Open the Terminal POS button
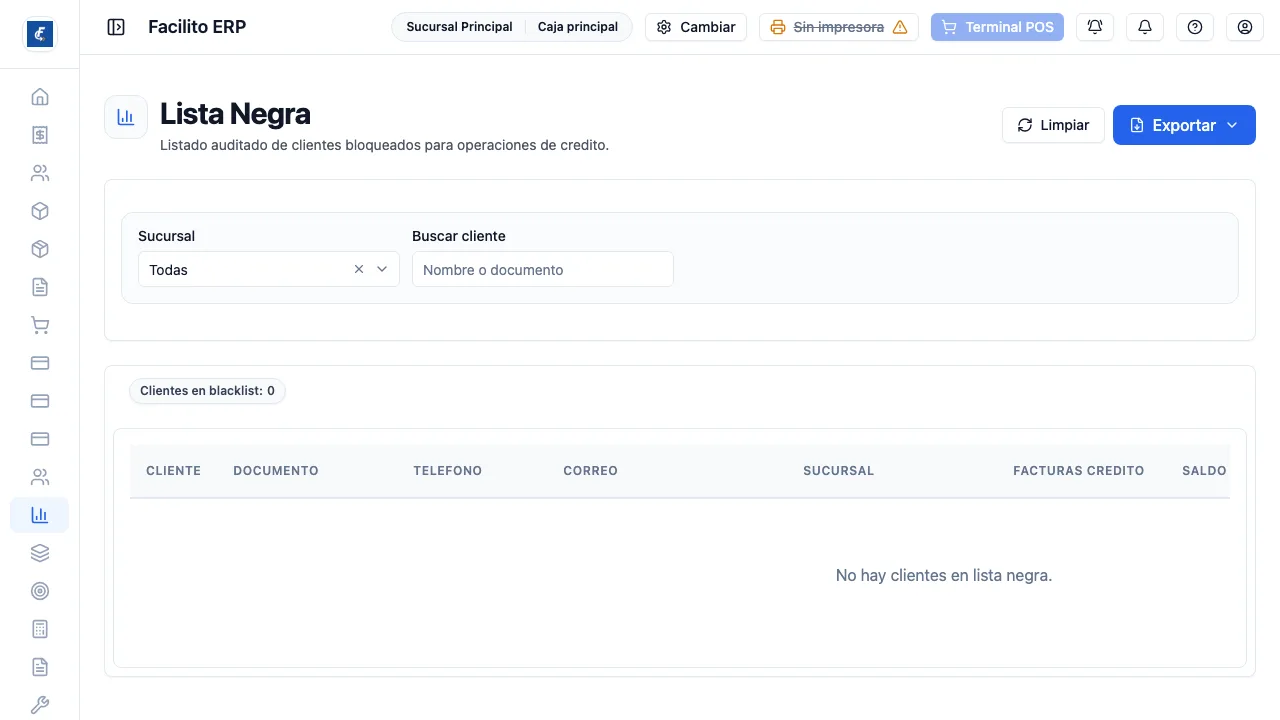1280x720 pixels. [x=997, y=27]
